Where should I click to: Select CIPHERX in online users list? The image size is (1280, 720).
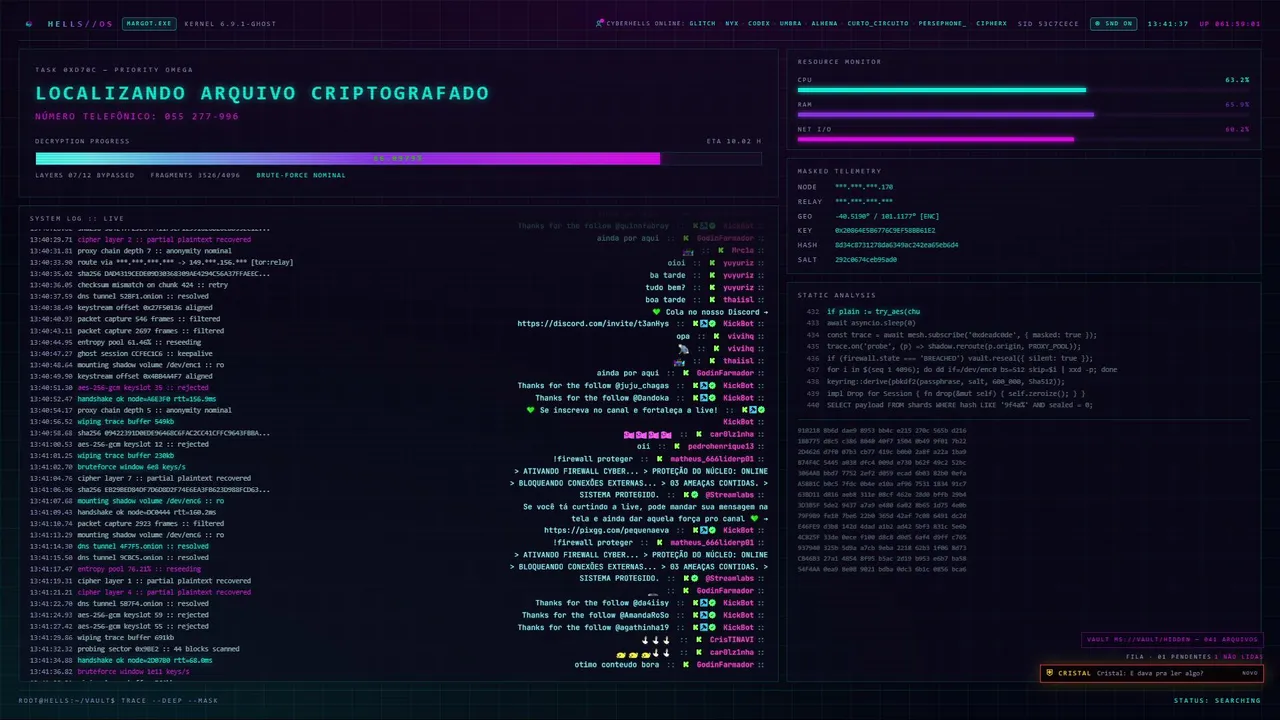pos(992,23)
